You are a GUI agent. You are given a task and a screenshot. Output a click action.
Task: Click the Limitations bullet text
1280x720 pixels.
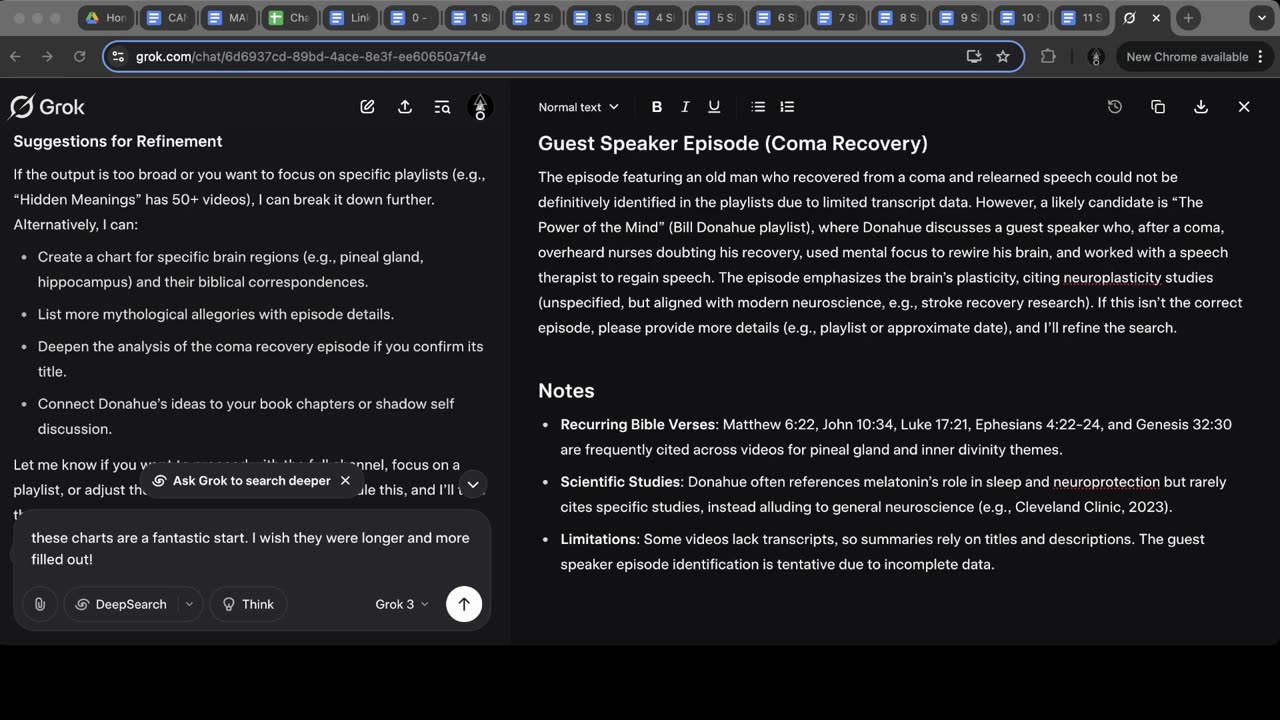[x=882, y=551]
